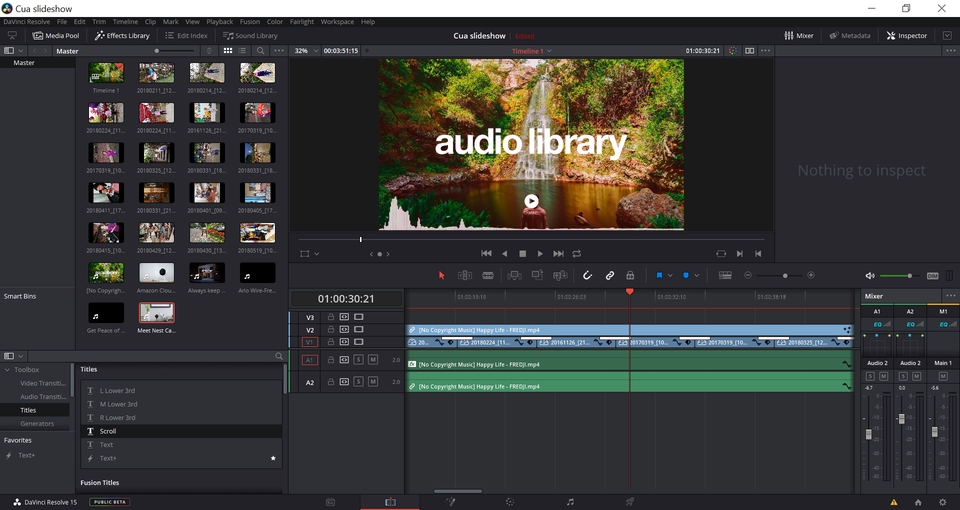Play timeline in reverse

tap(504, 253)
